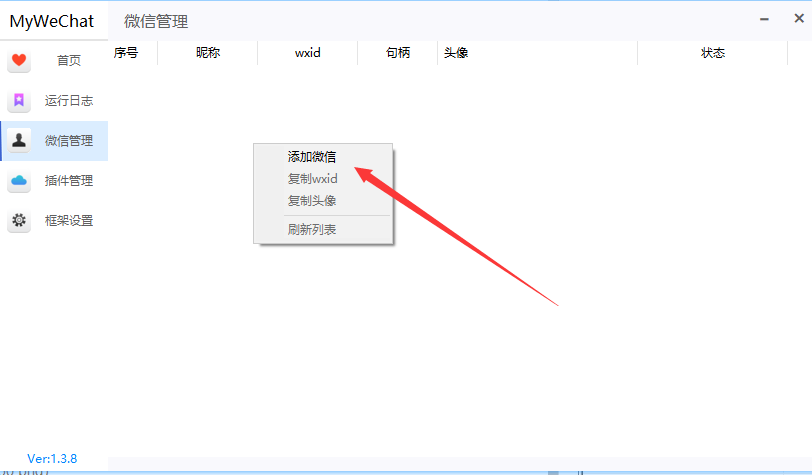Click the wxid column header

pos(308,53)
